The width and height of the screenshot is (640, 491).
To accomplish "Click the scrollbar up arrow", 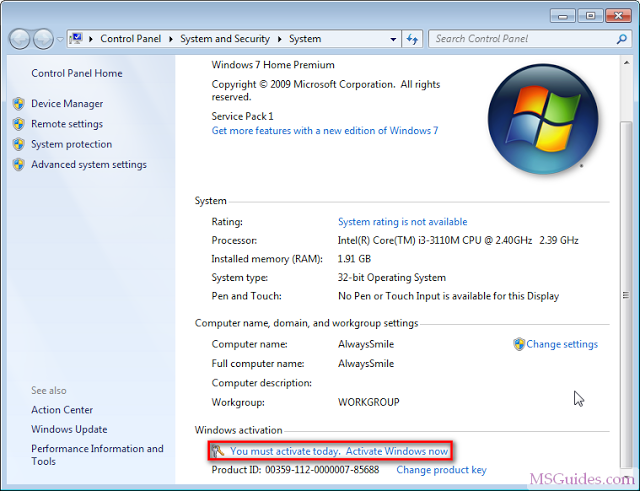I will click(626, 63).
